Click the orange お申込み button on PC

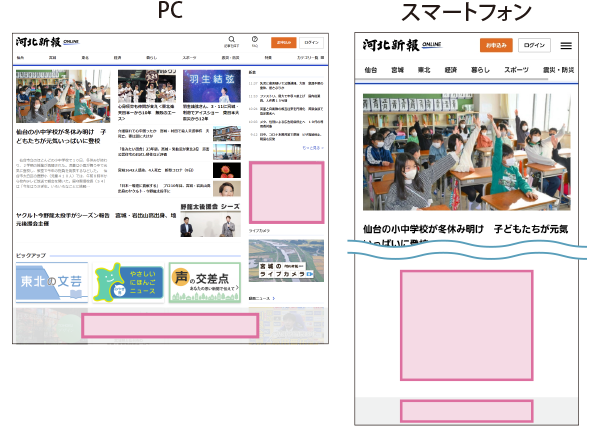coord(284,43)
